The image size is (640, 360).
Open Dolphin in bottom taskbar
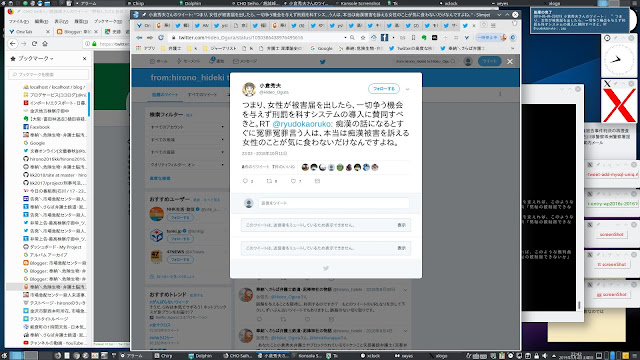click(200, 356)
